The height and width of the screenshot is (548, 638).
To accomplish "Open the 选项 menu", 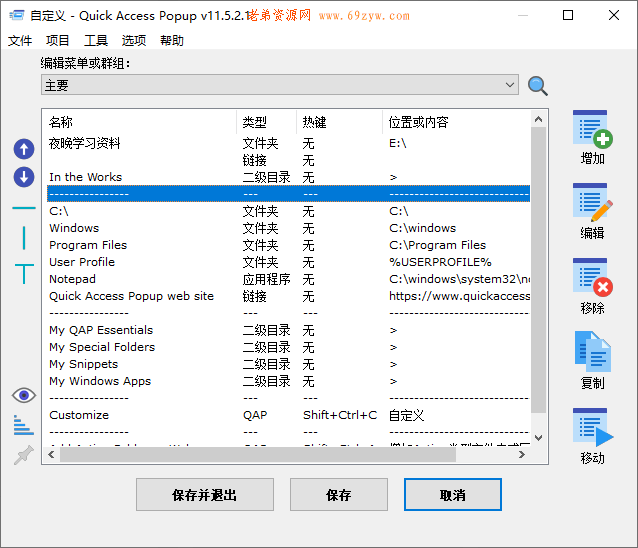I will (134, 40).
